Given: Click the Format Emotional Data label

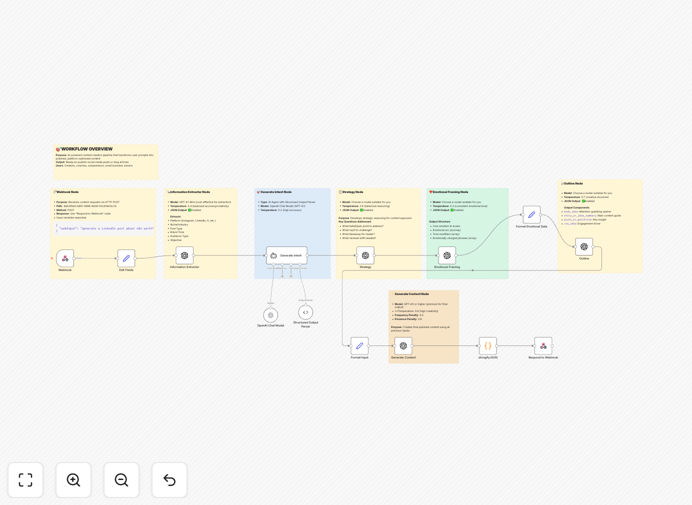Looking at the screenshot, I should [531, 226].
